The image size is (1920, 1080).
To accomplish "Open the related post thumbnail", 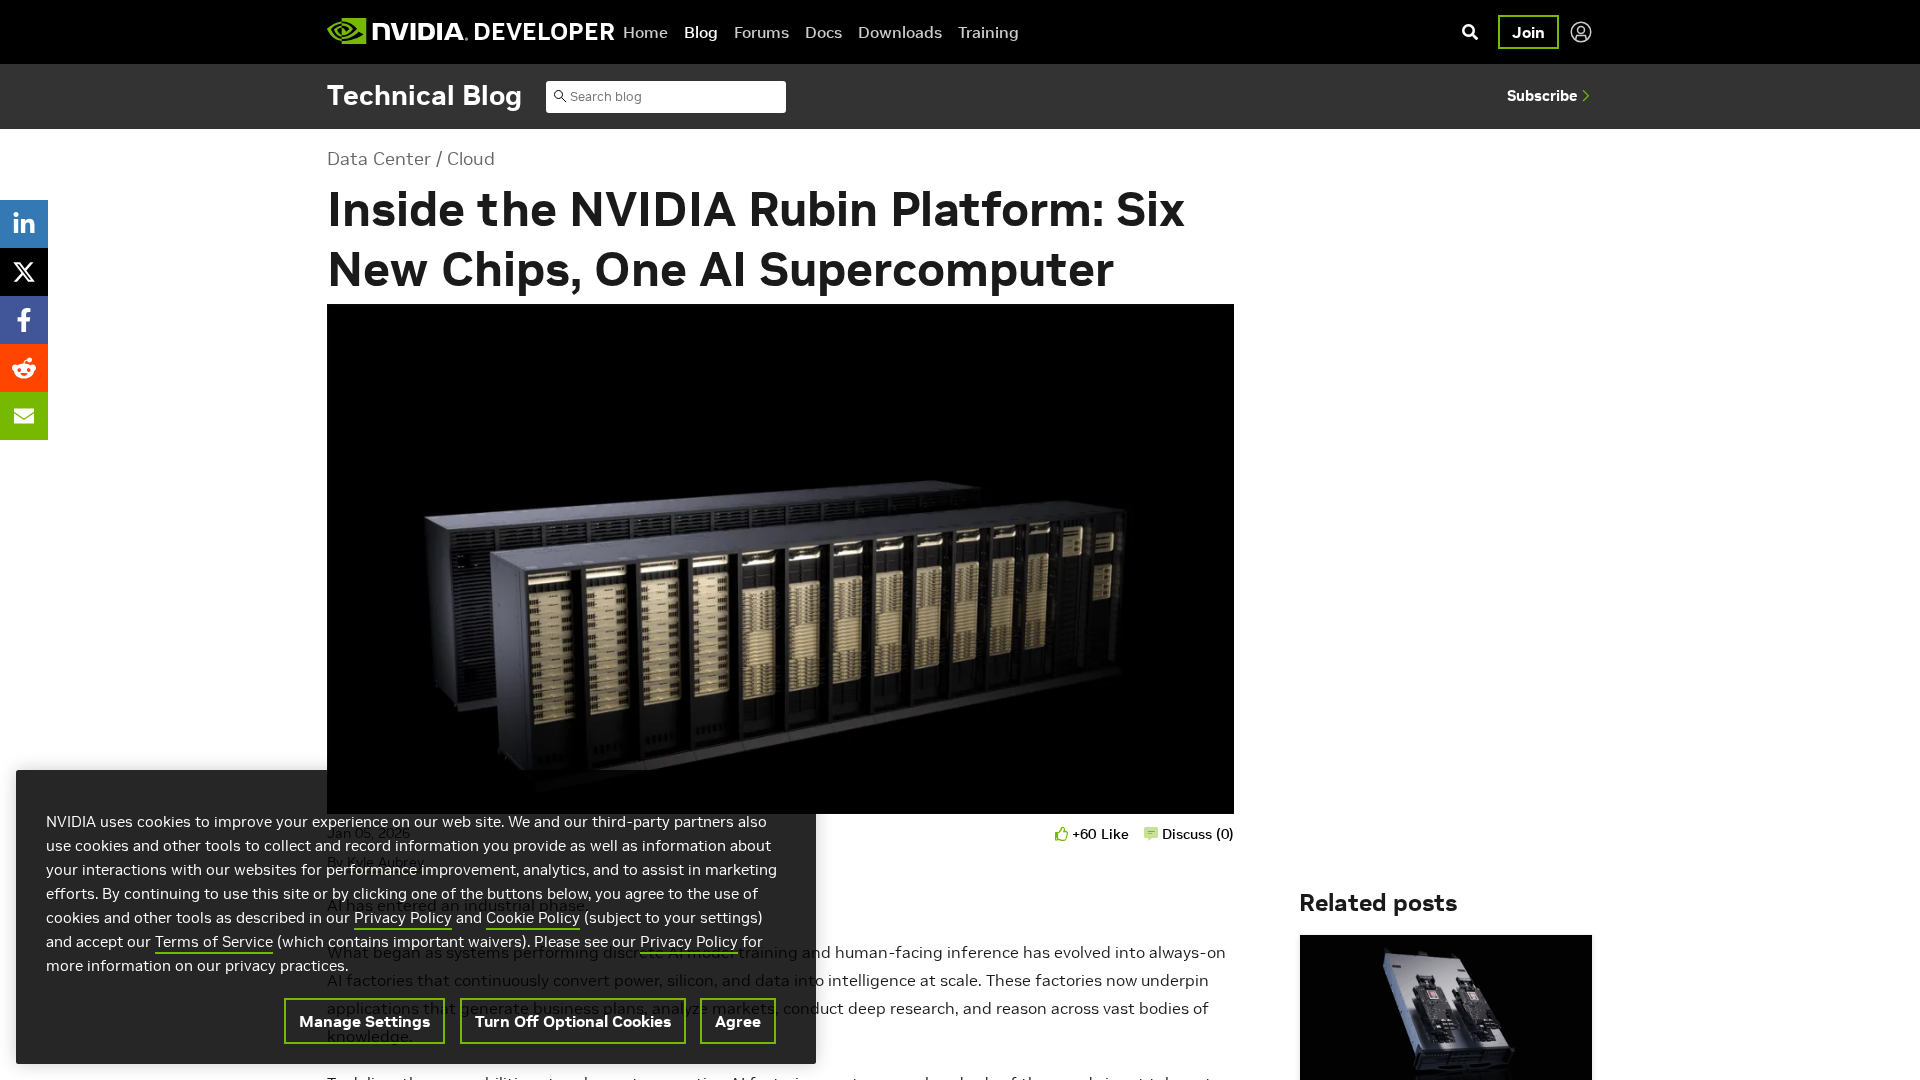I will pyautogui.click(x=1445, y=1007).
